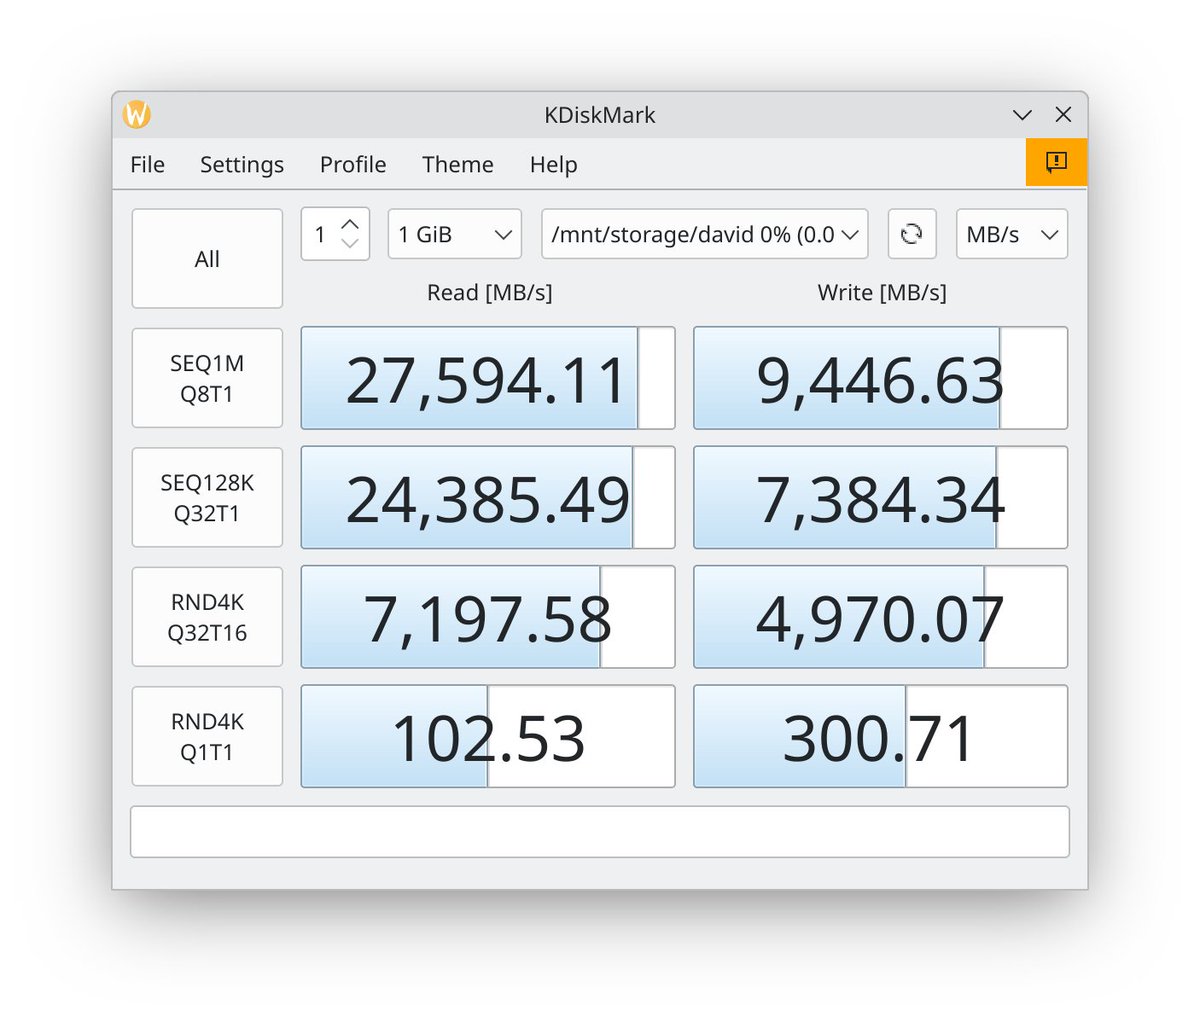The width and height of the screenshot is (1200, 1022).
Task: Close the KDiskMark window
Action: (x=1063, y=115)
